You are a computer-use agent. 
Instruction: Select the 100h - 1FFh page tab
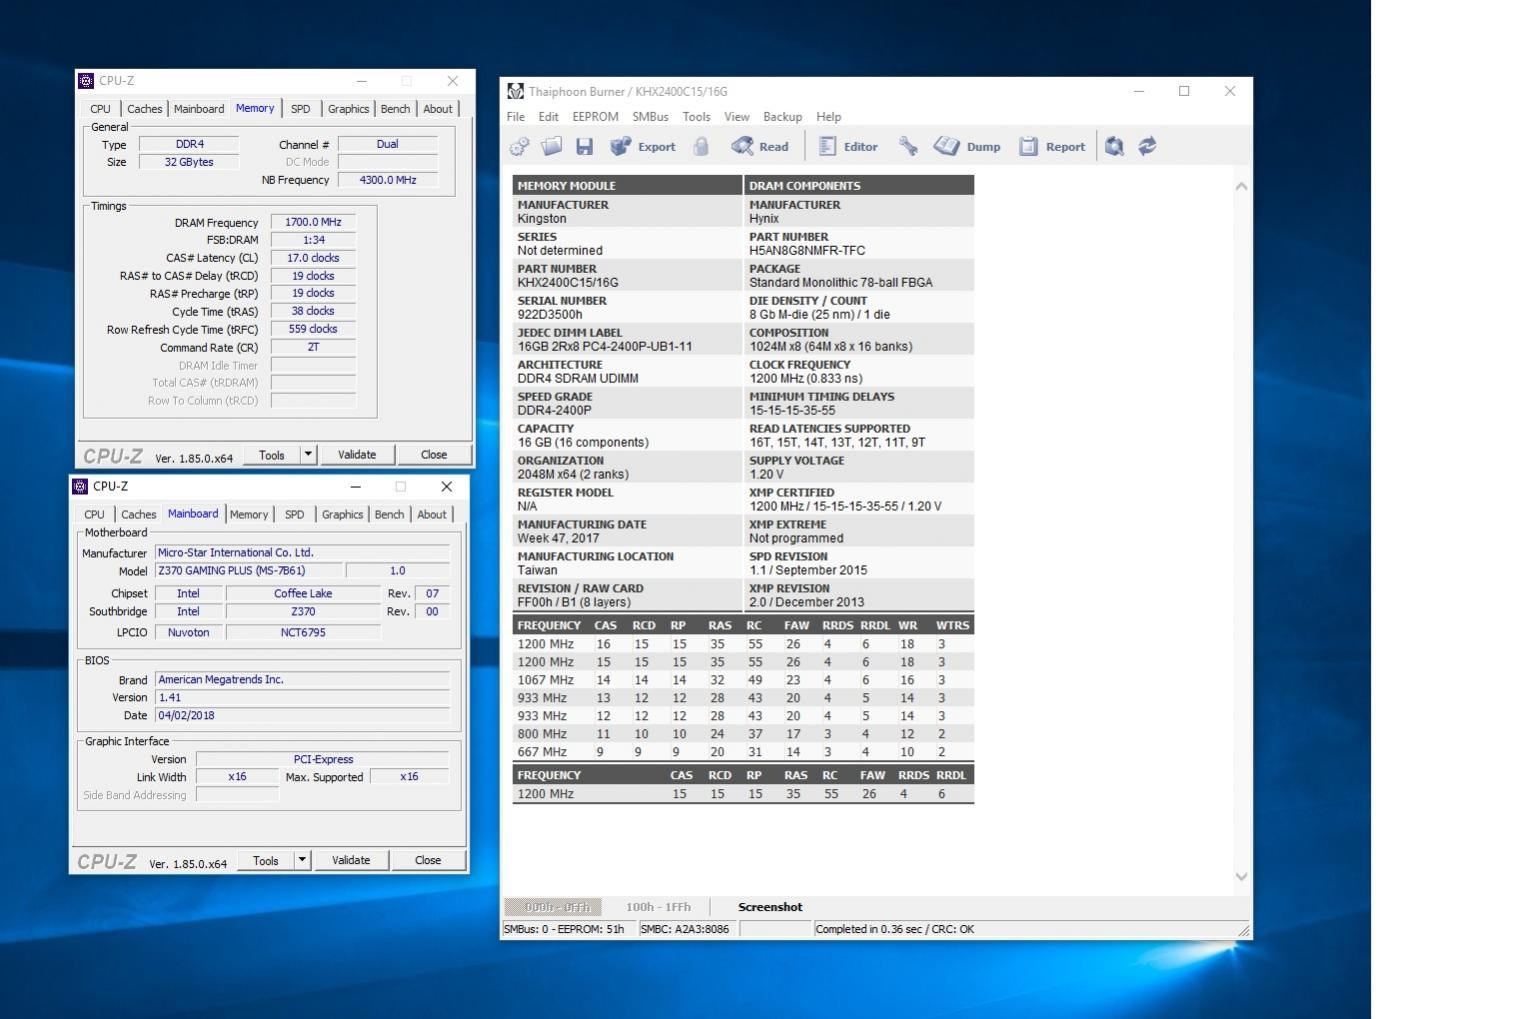(658, 908)
